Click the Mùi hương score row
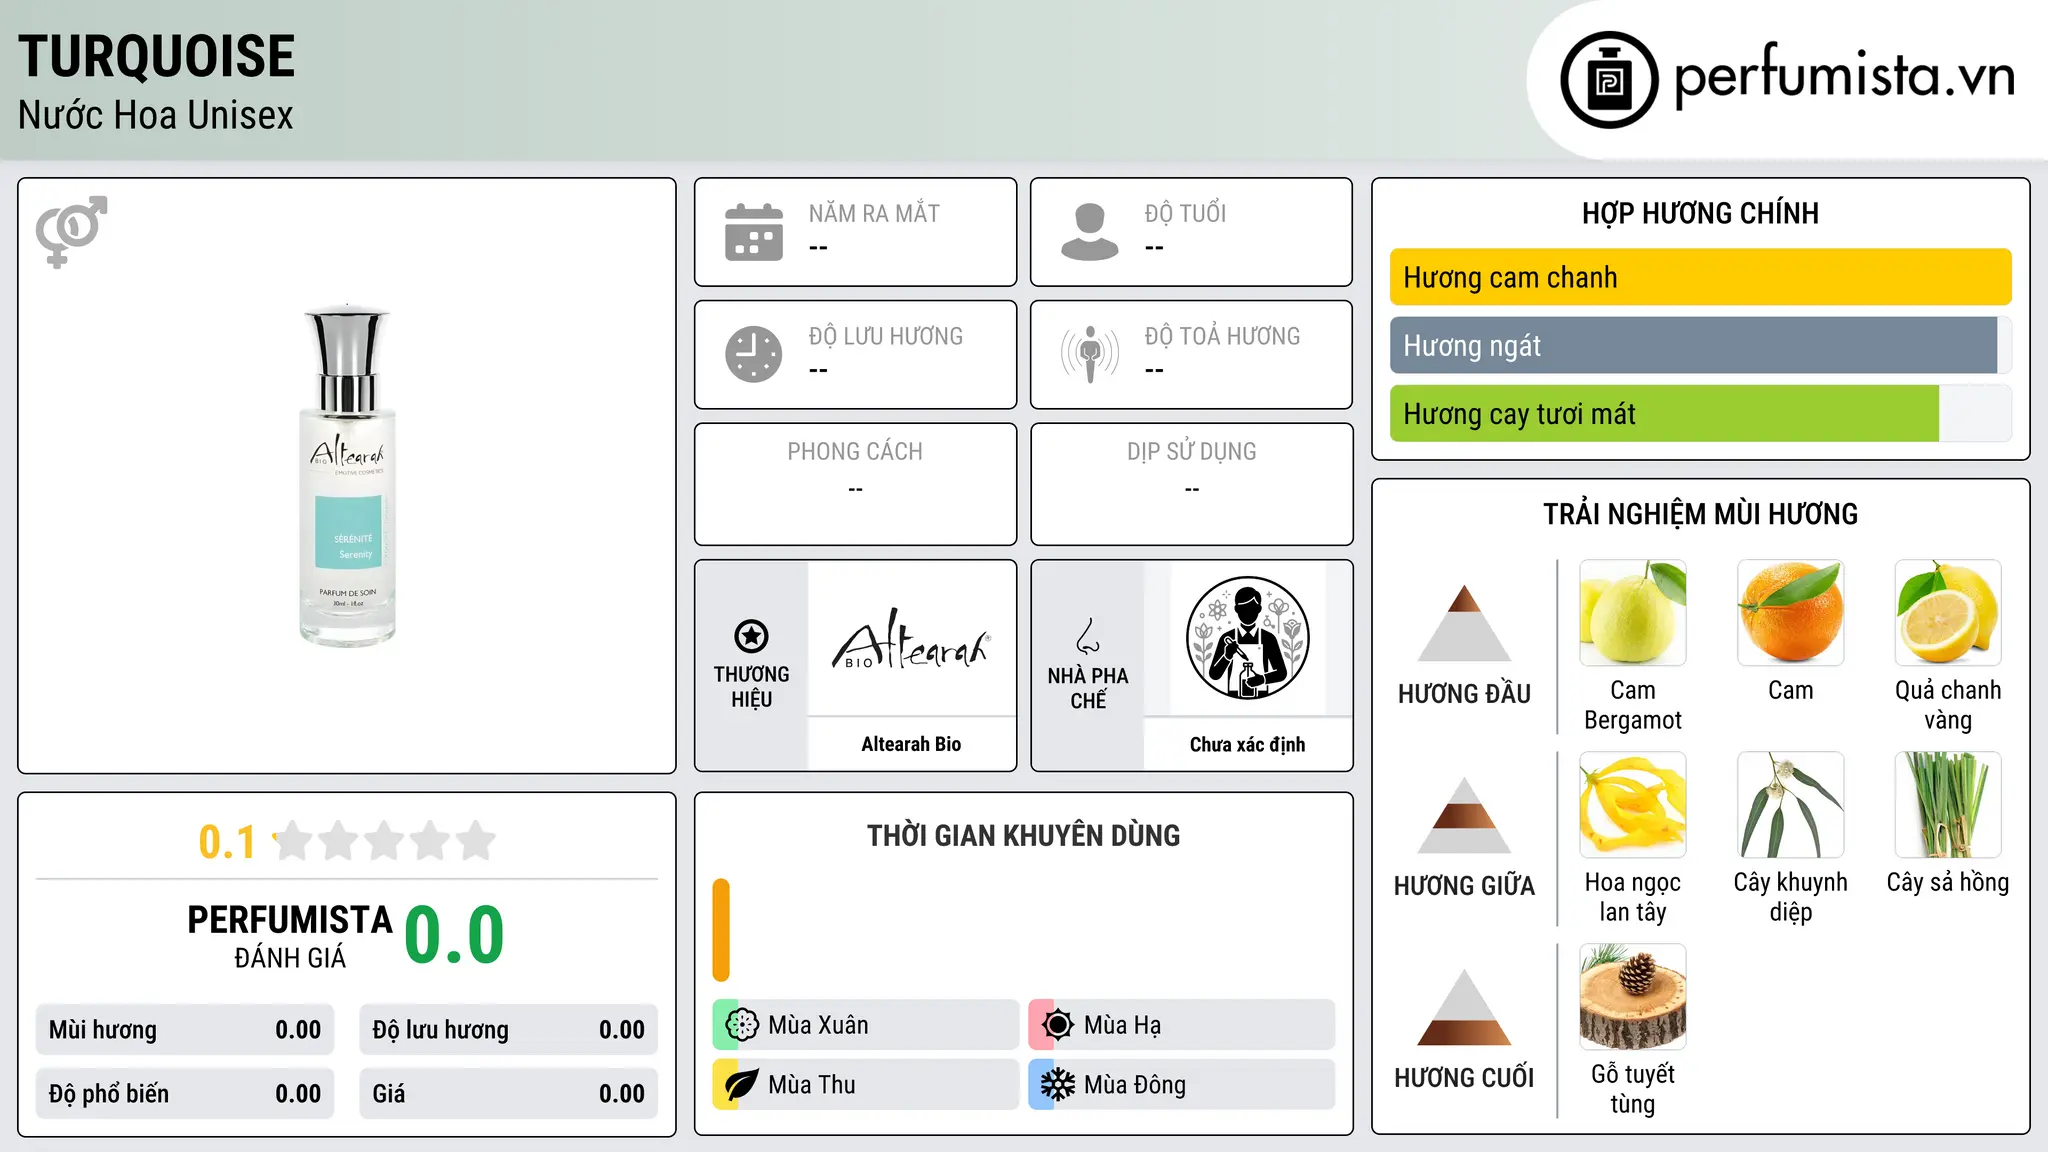Screen dimensions: 2048x1152 (185, 1030)
